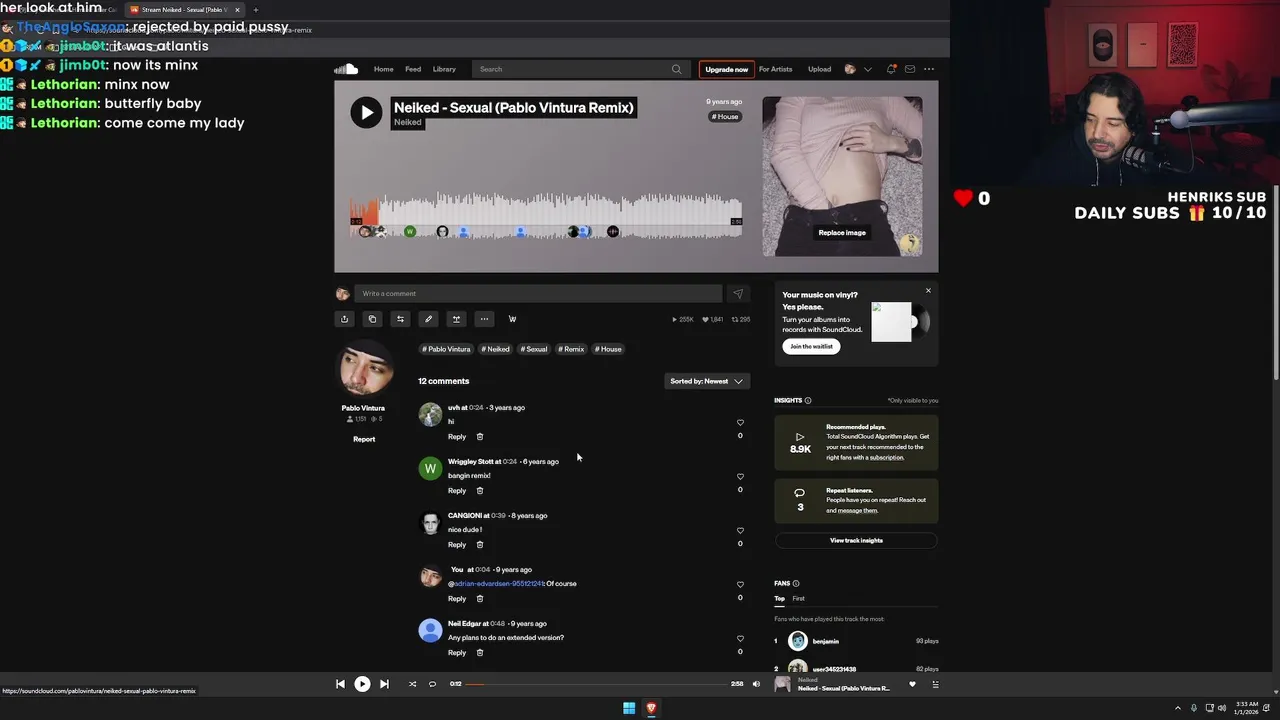Click the Repost track icon
This screenshot has height=720, width=1280.
click(400, 319)
